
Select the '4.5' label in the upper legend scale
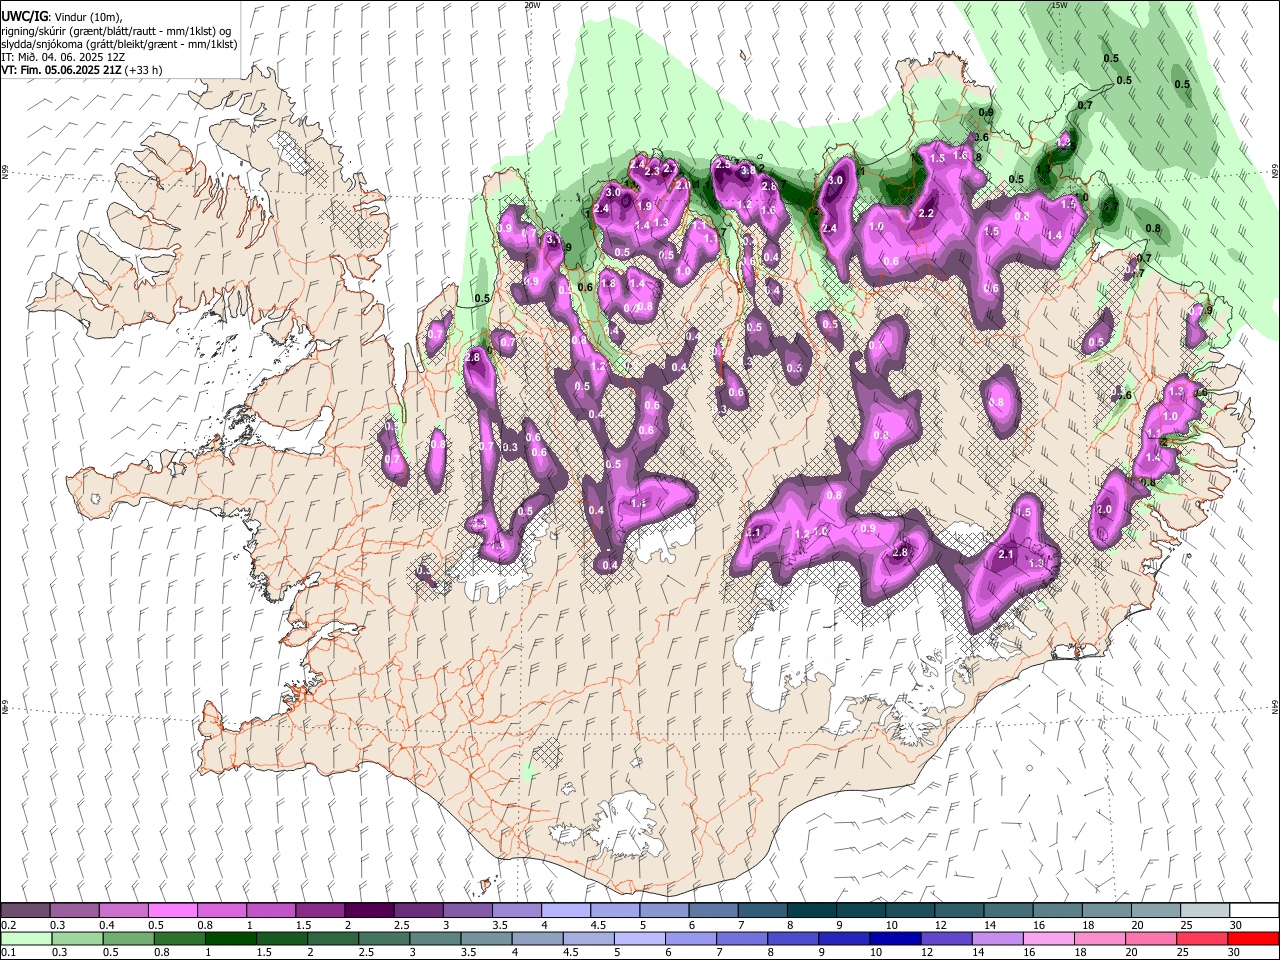(x=597, y=925)
